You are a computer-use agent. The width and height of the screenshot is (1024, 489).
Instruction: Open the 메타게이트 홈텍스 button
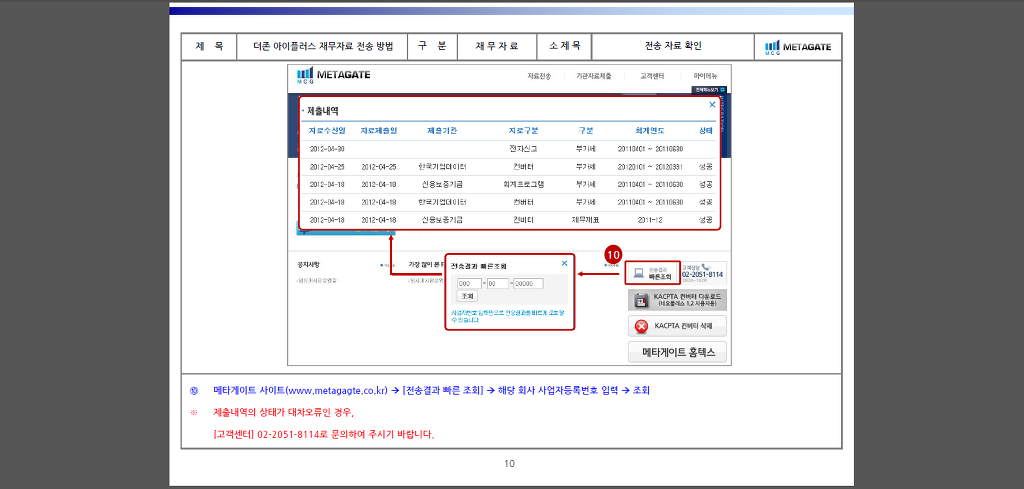pyautogui.click(x=677, y=352)
